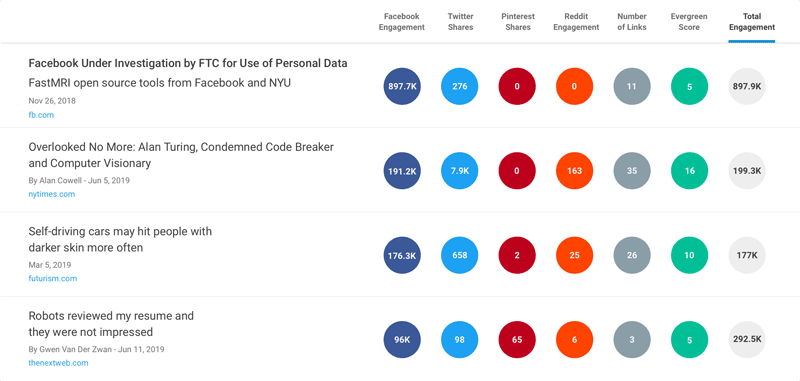Click the 16 evergreen score circle
This screenshot has height=381, width=800.
[x=689, y=171]
